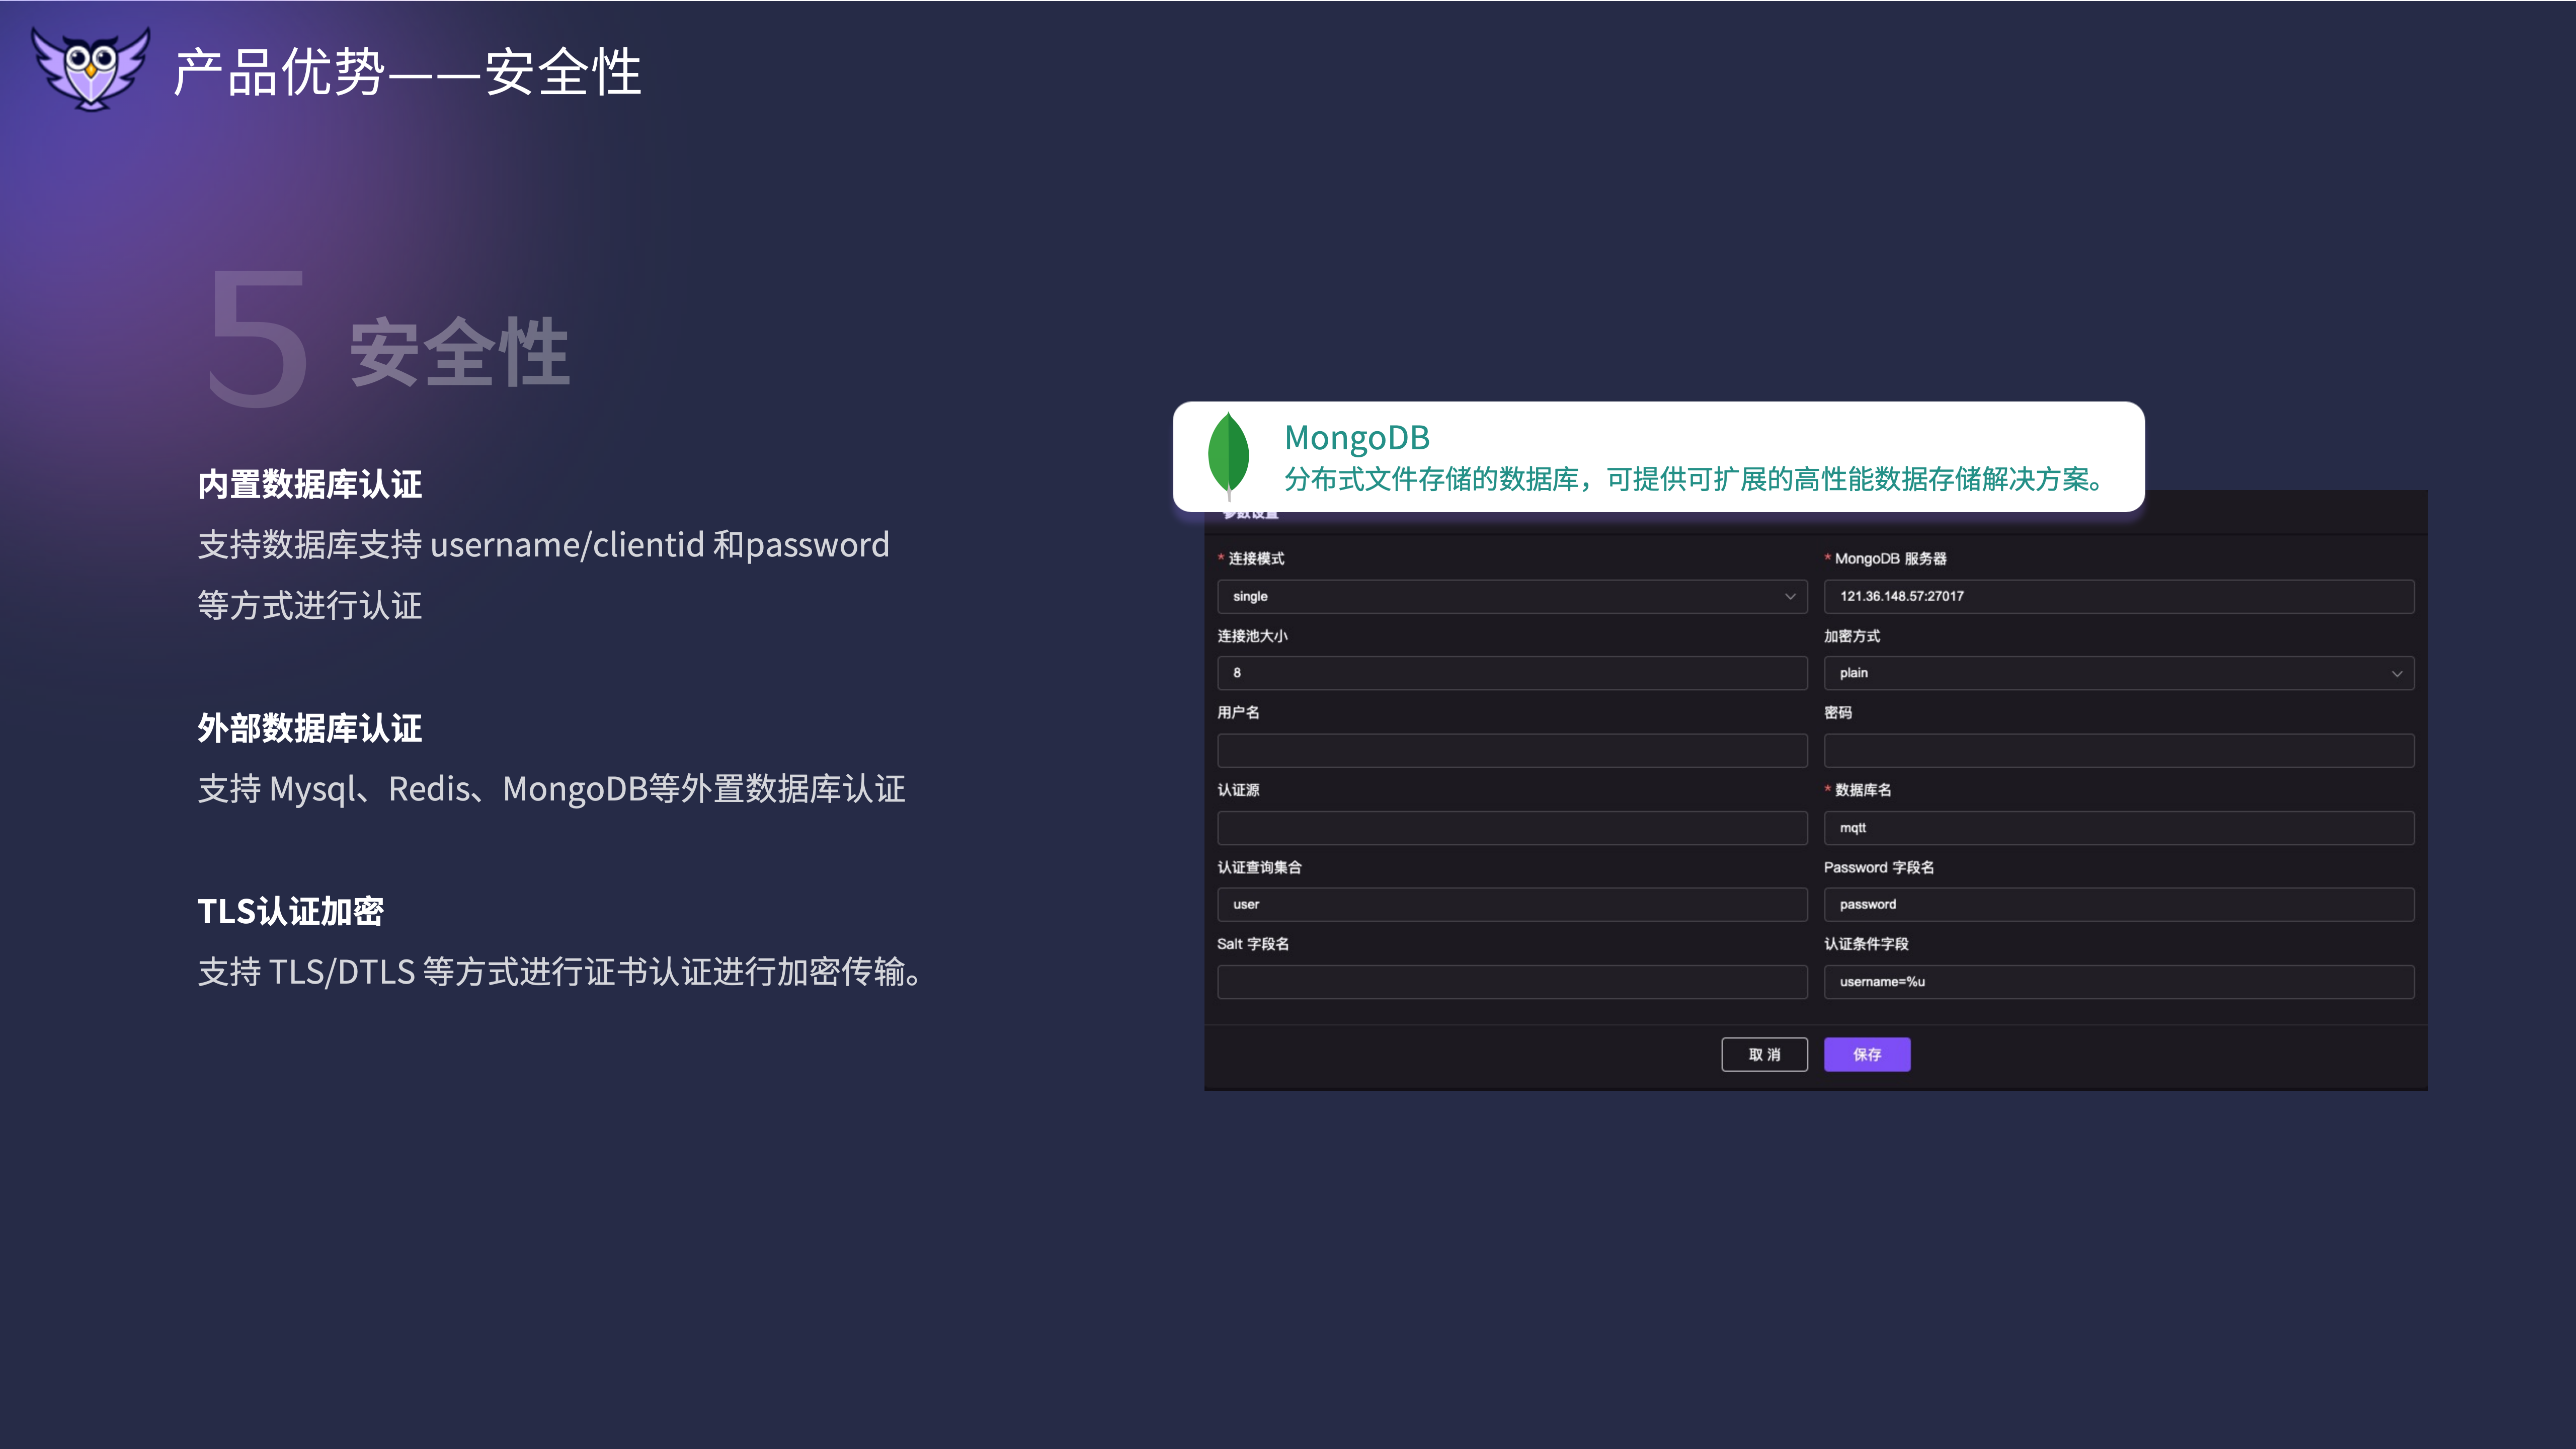Click the 产品优势——安全性 slide title
Image resolution: width=2576 pixels, height=1449 pixels.
(x=407, y=72)
